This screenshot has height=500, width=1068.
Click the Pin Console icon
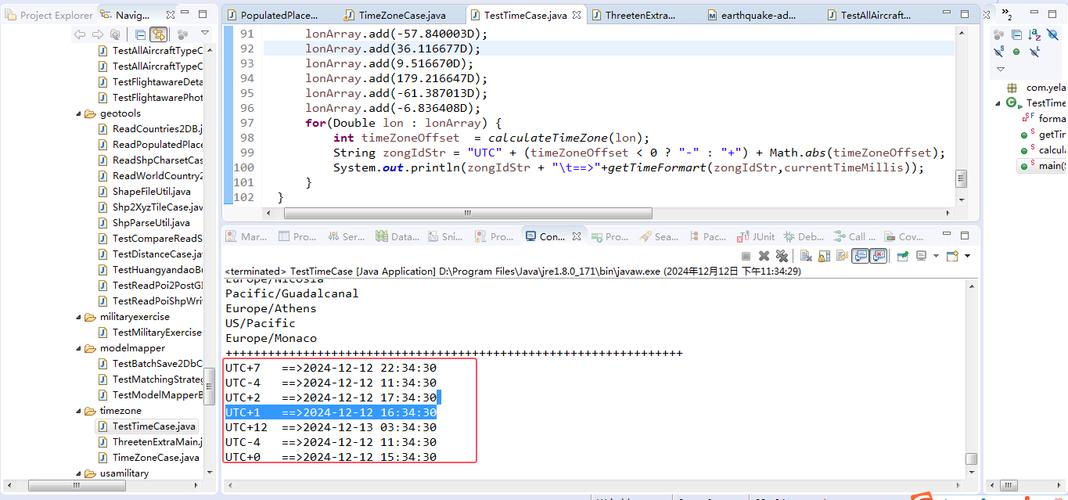coord(902,256)
